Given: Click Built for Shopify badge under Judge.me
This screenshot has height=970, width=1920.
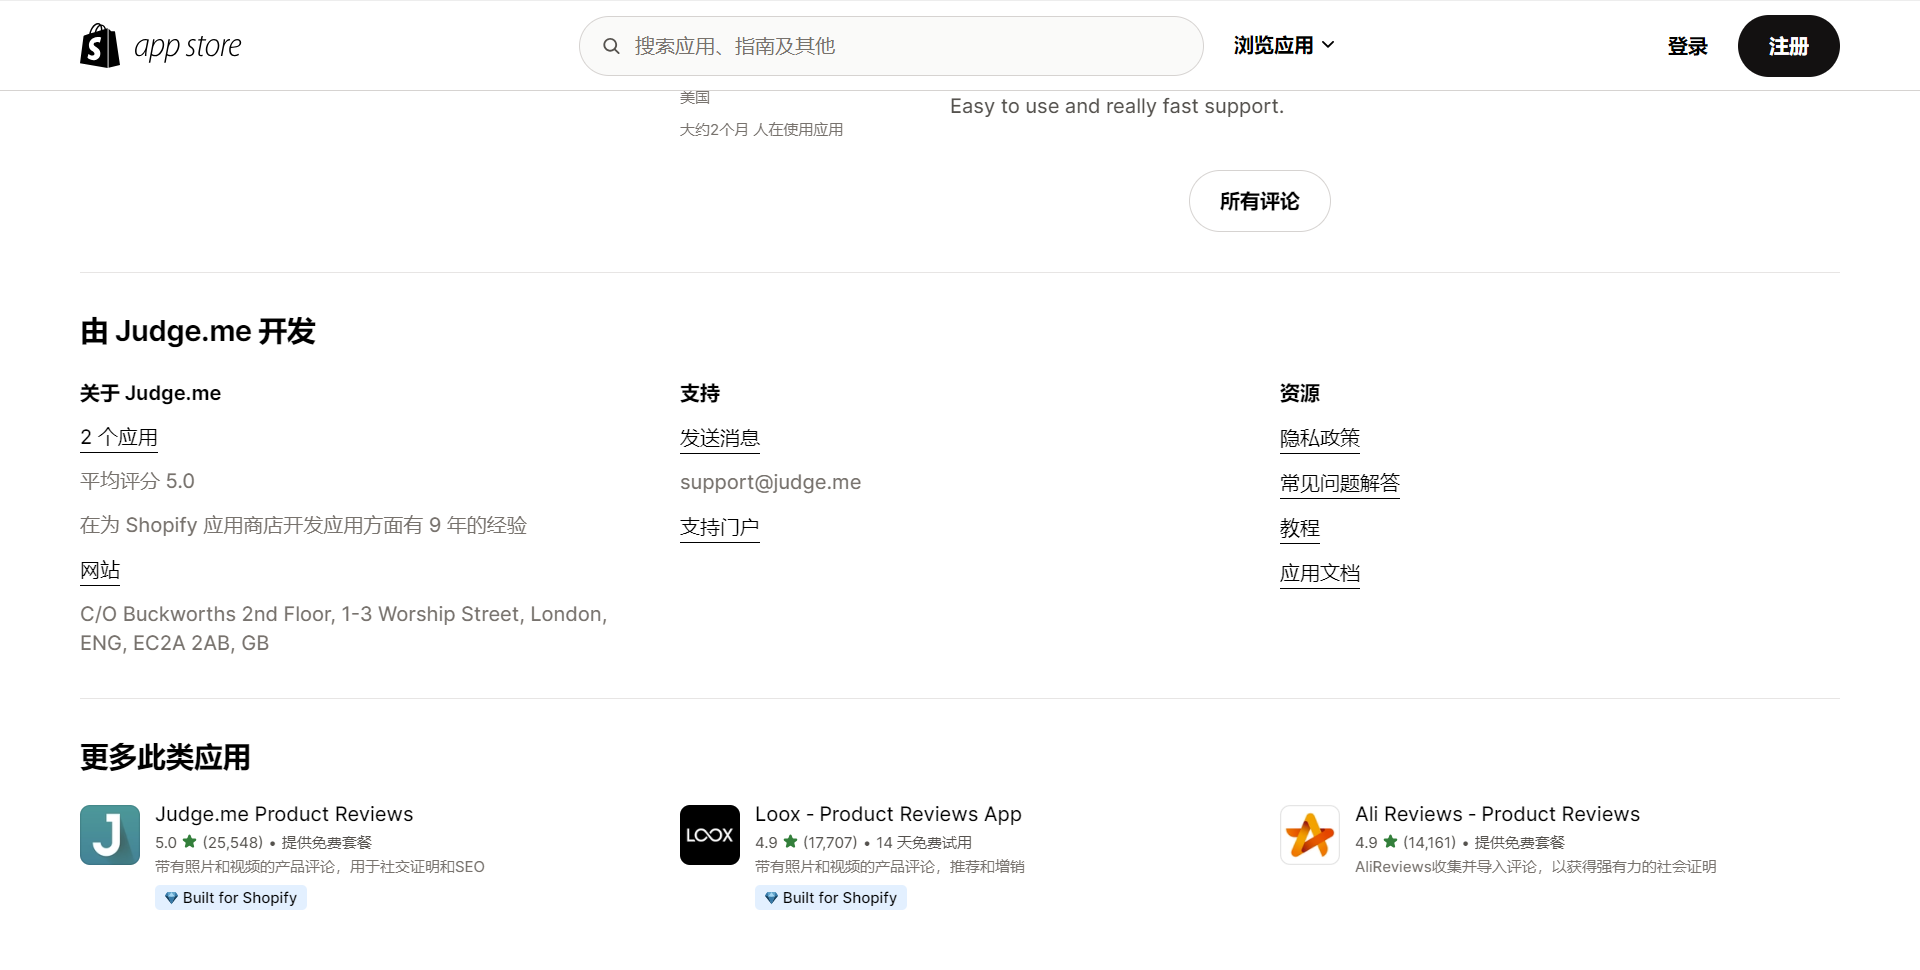Looking at the screenshot, I should (x=231, y=898).
